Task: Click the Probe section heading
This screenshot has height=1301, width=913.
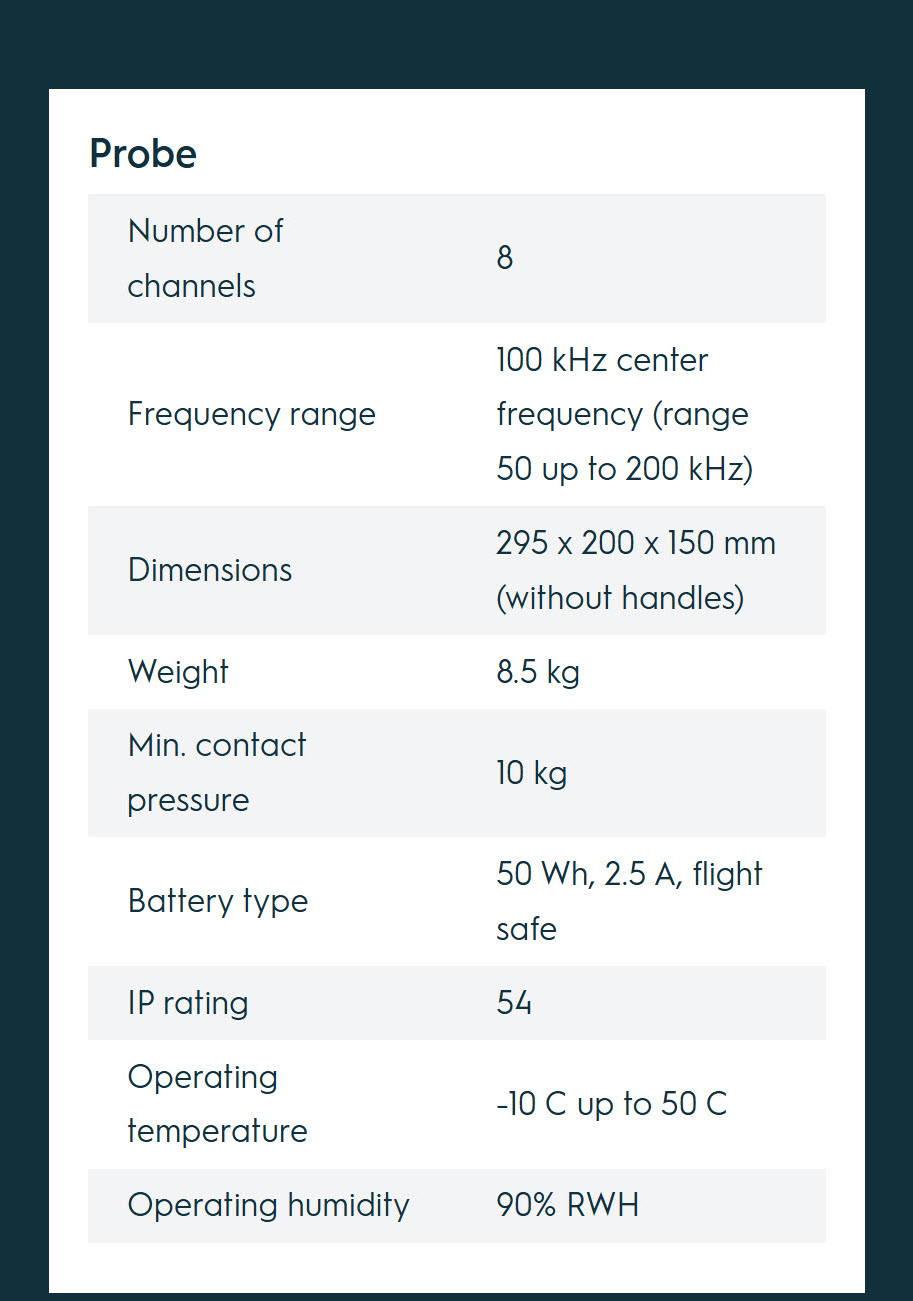Action: (x=143, y=154)
